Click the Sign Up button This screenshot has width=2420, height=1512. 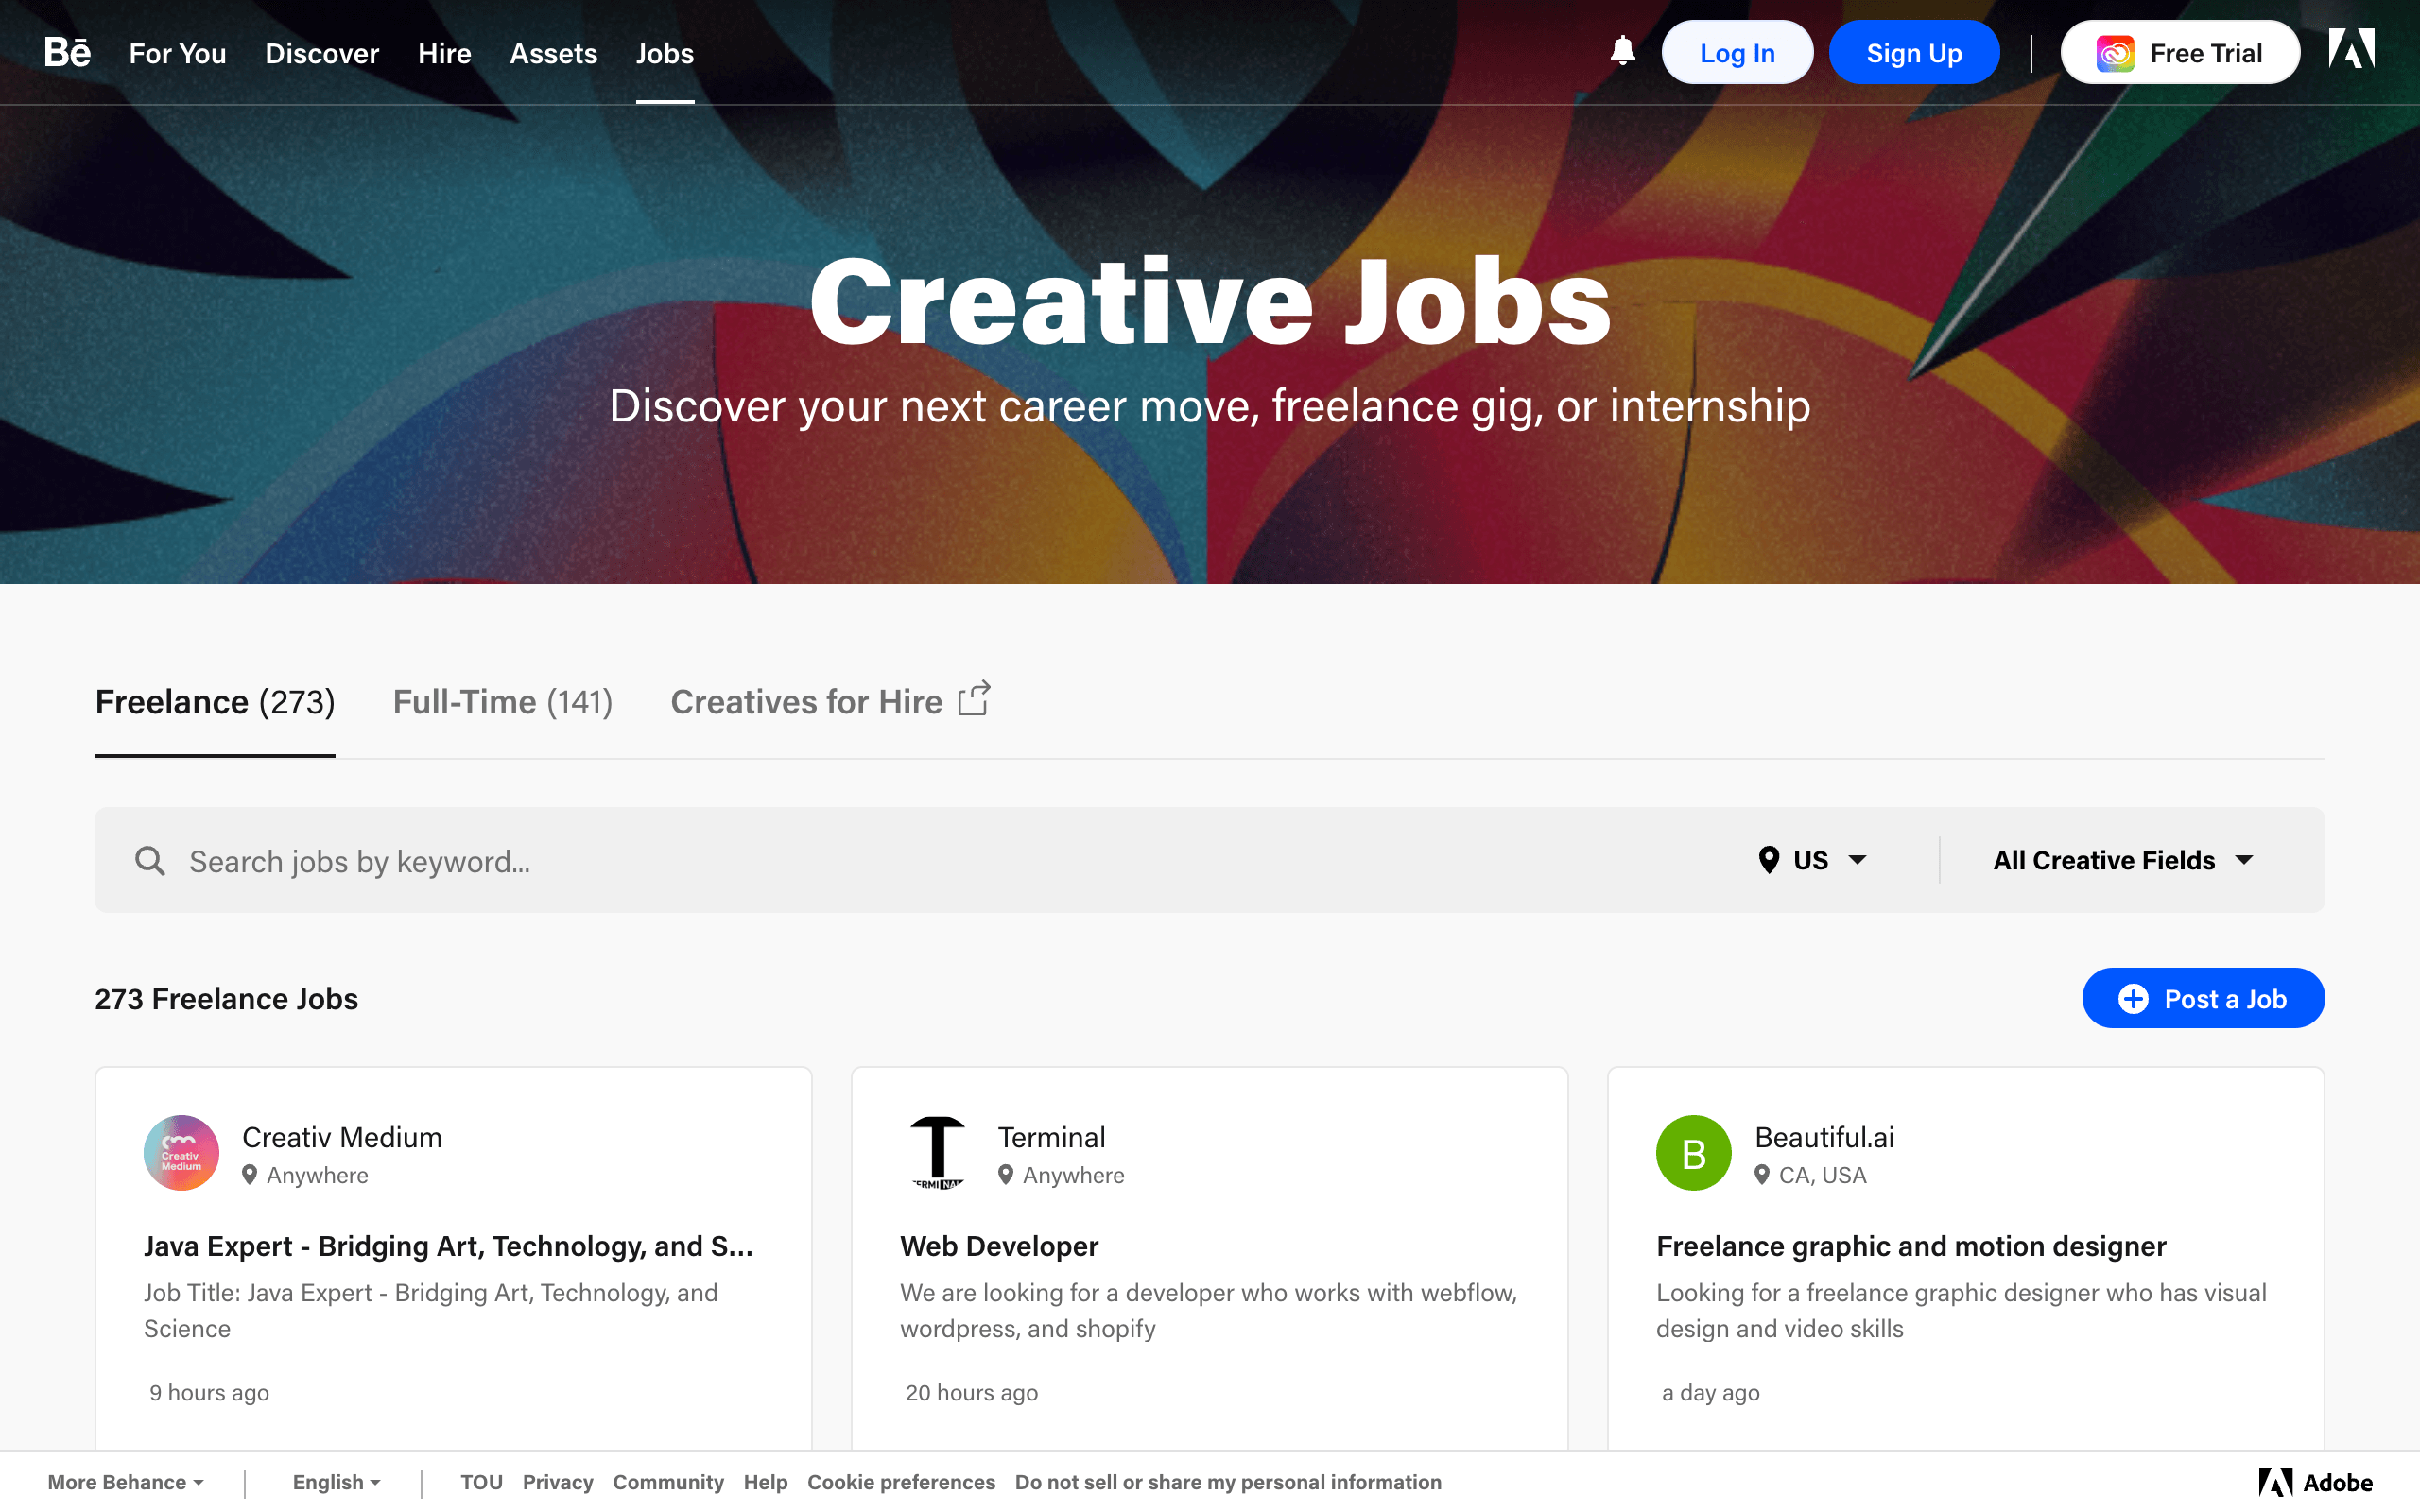click(1915, 52)
